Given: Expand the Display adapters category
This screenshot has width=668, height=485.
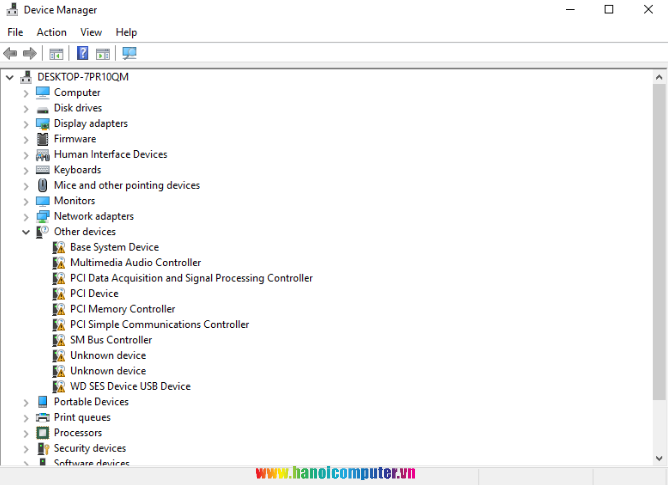Looking at the screenshot, I should pos(26,124).
